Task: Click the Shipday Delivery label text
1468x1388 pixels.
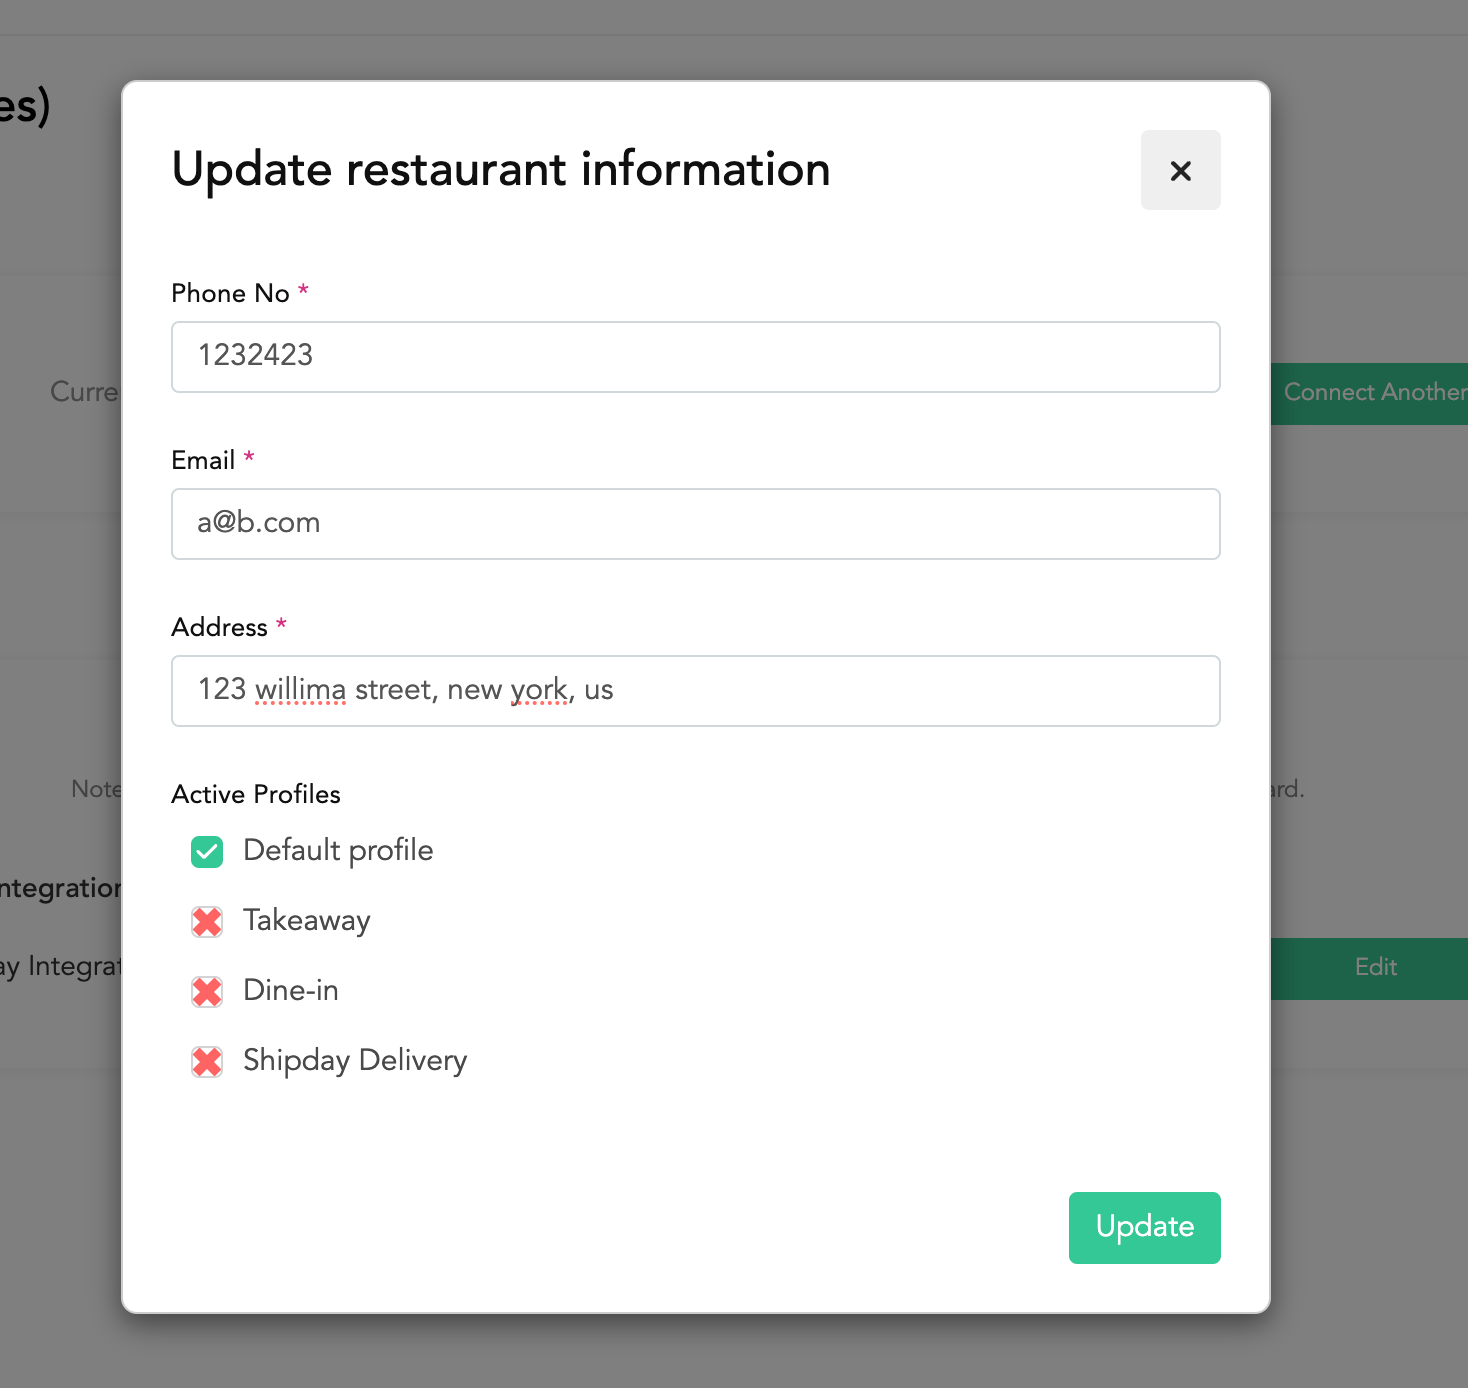Action: click(x=355, y=1061)
